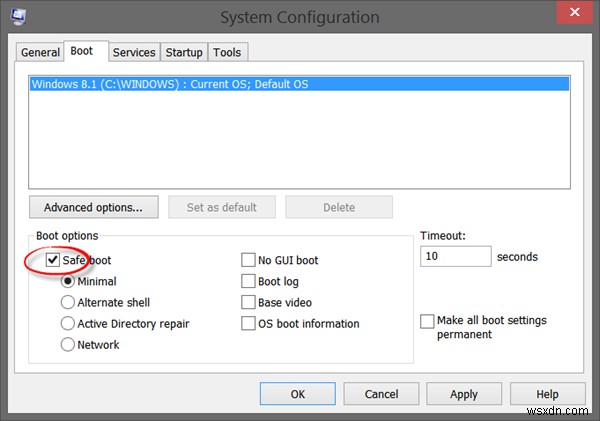Open the Tools tab

(228, 52)
